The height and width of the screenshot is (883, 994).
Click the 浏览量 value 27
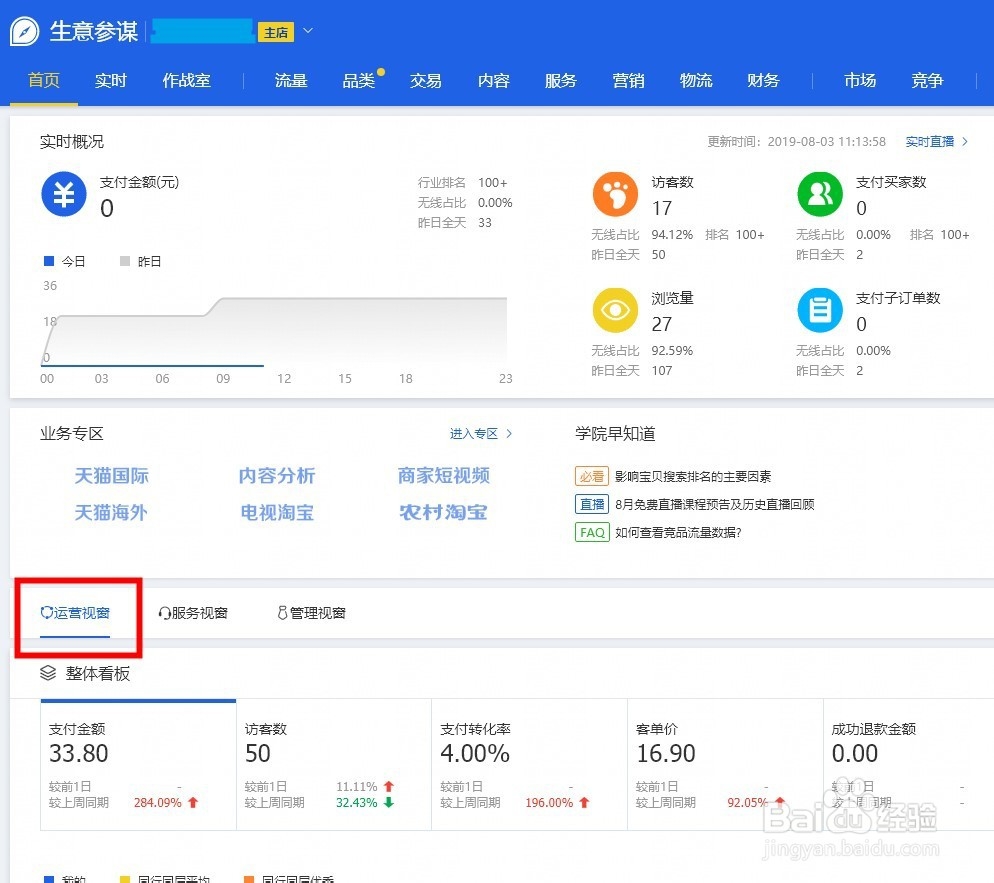(x=662, y=324)
